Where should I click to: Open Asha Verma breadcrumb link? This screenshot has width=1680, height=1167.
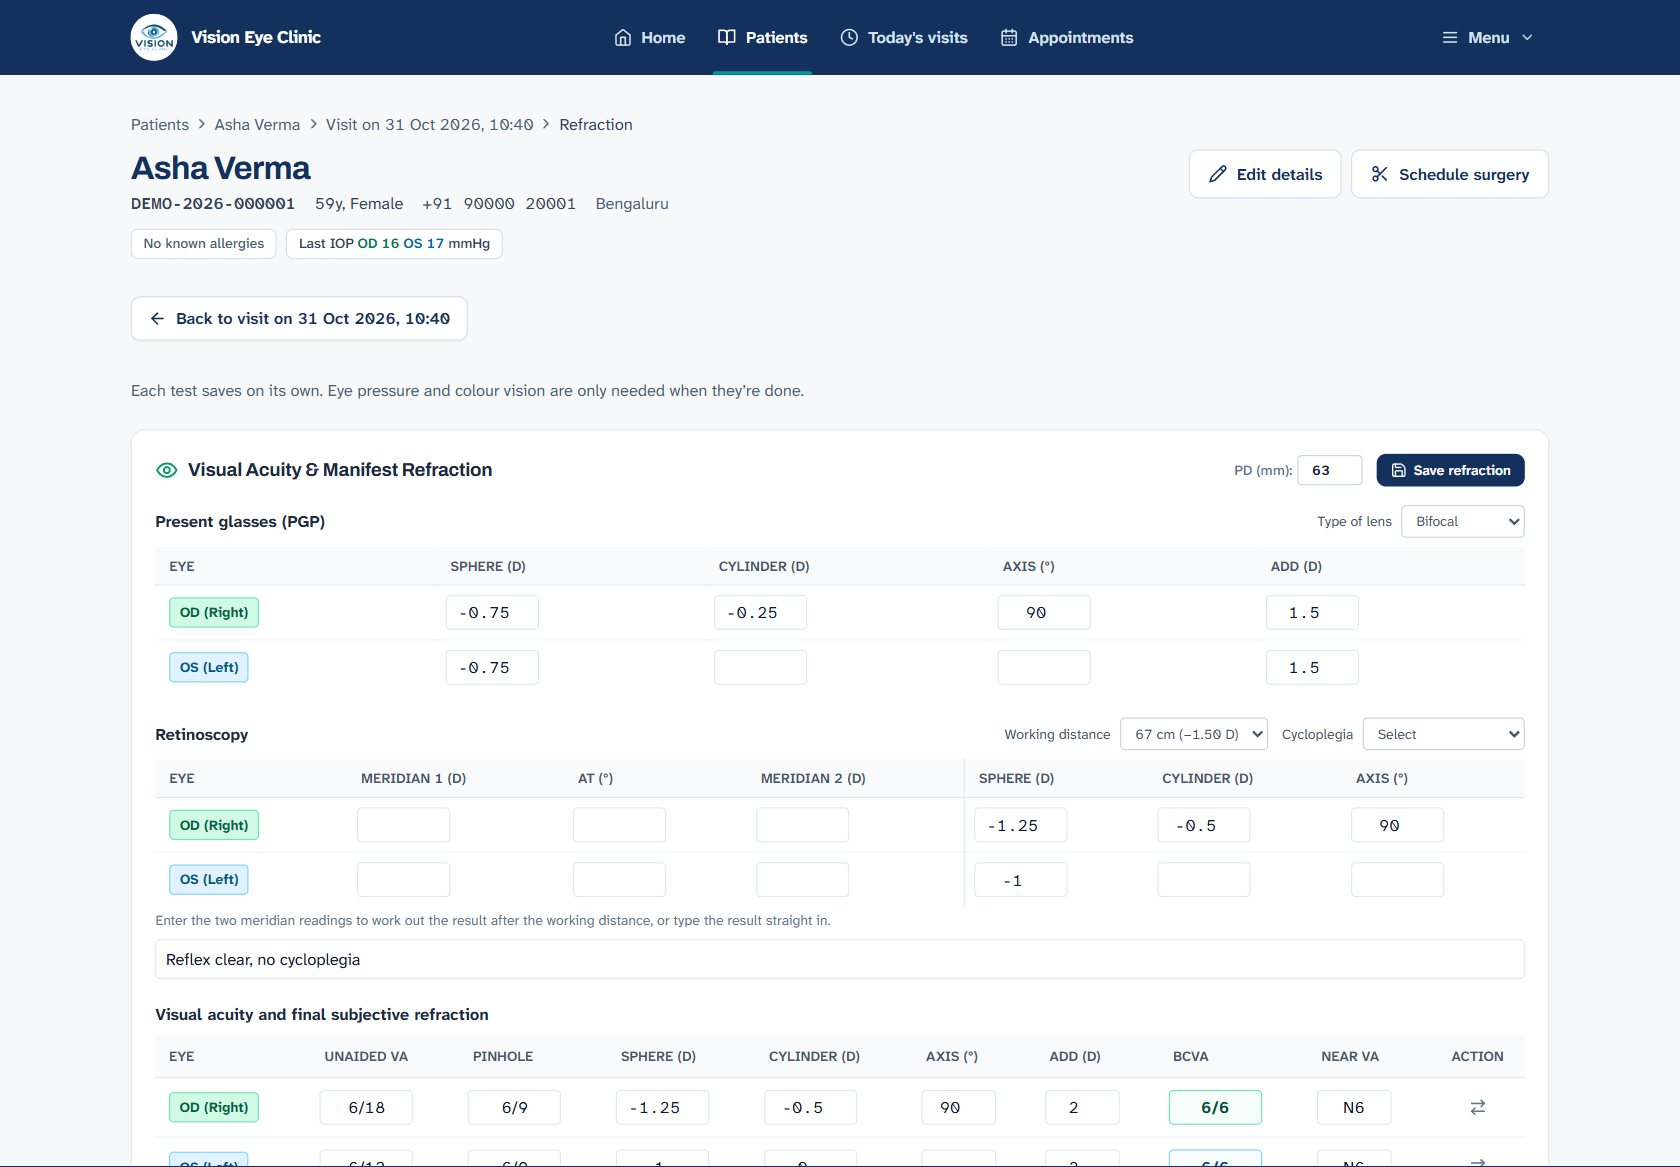(x=257, y=124)
